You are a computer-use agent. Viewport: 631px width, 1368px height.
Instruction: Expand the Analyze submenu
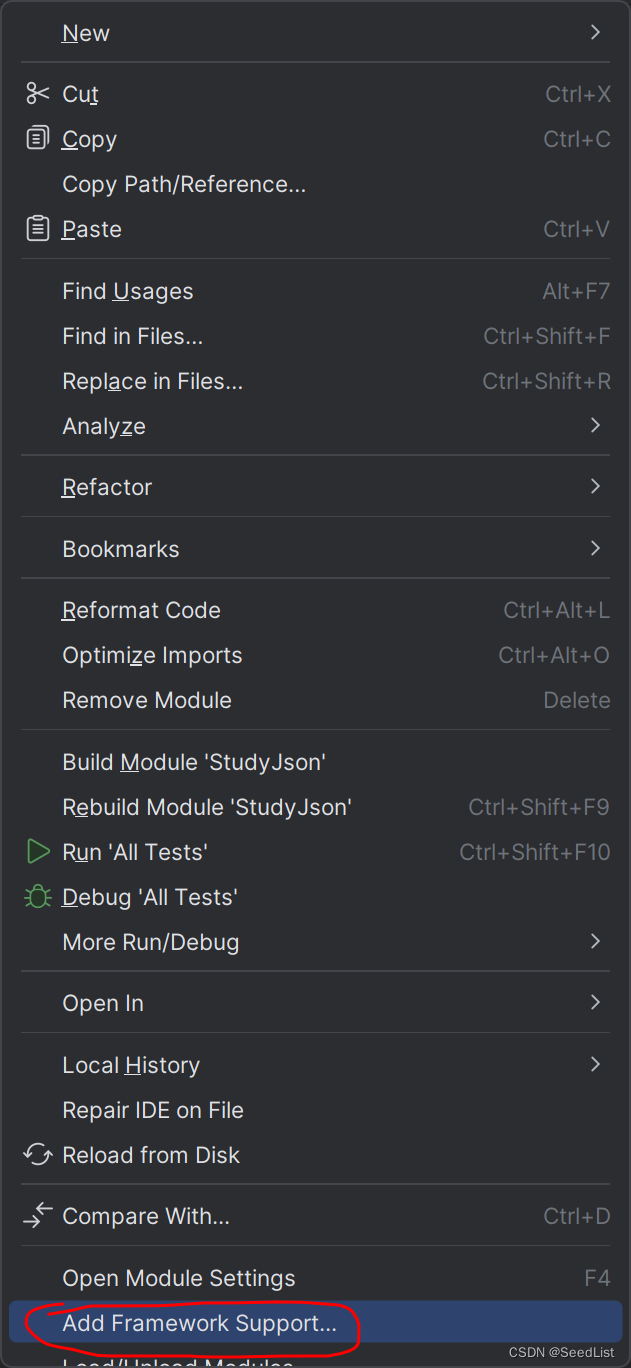(x=596, y=426)
